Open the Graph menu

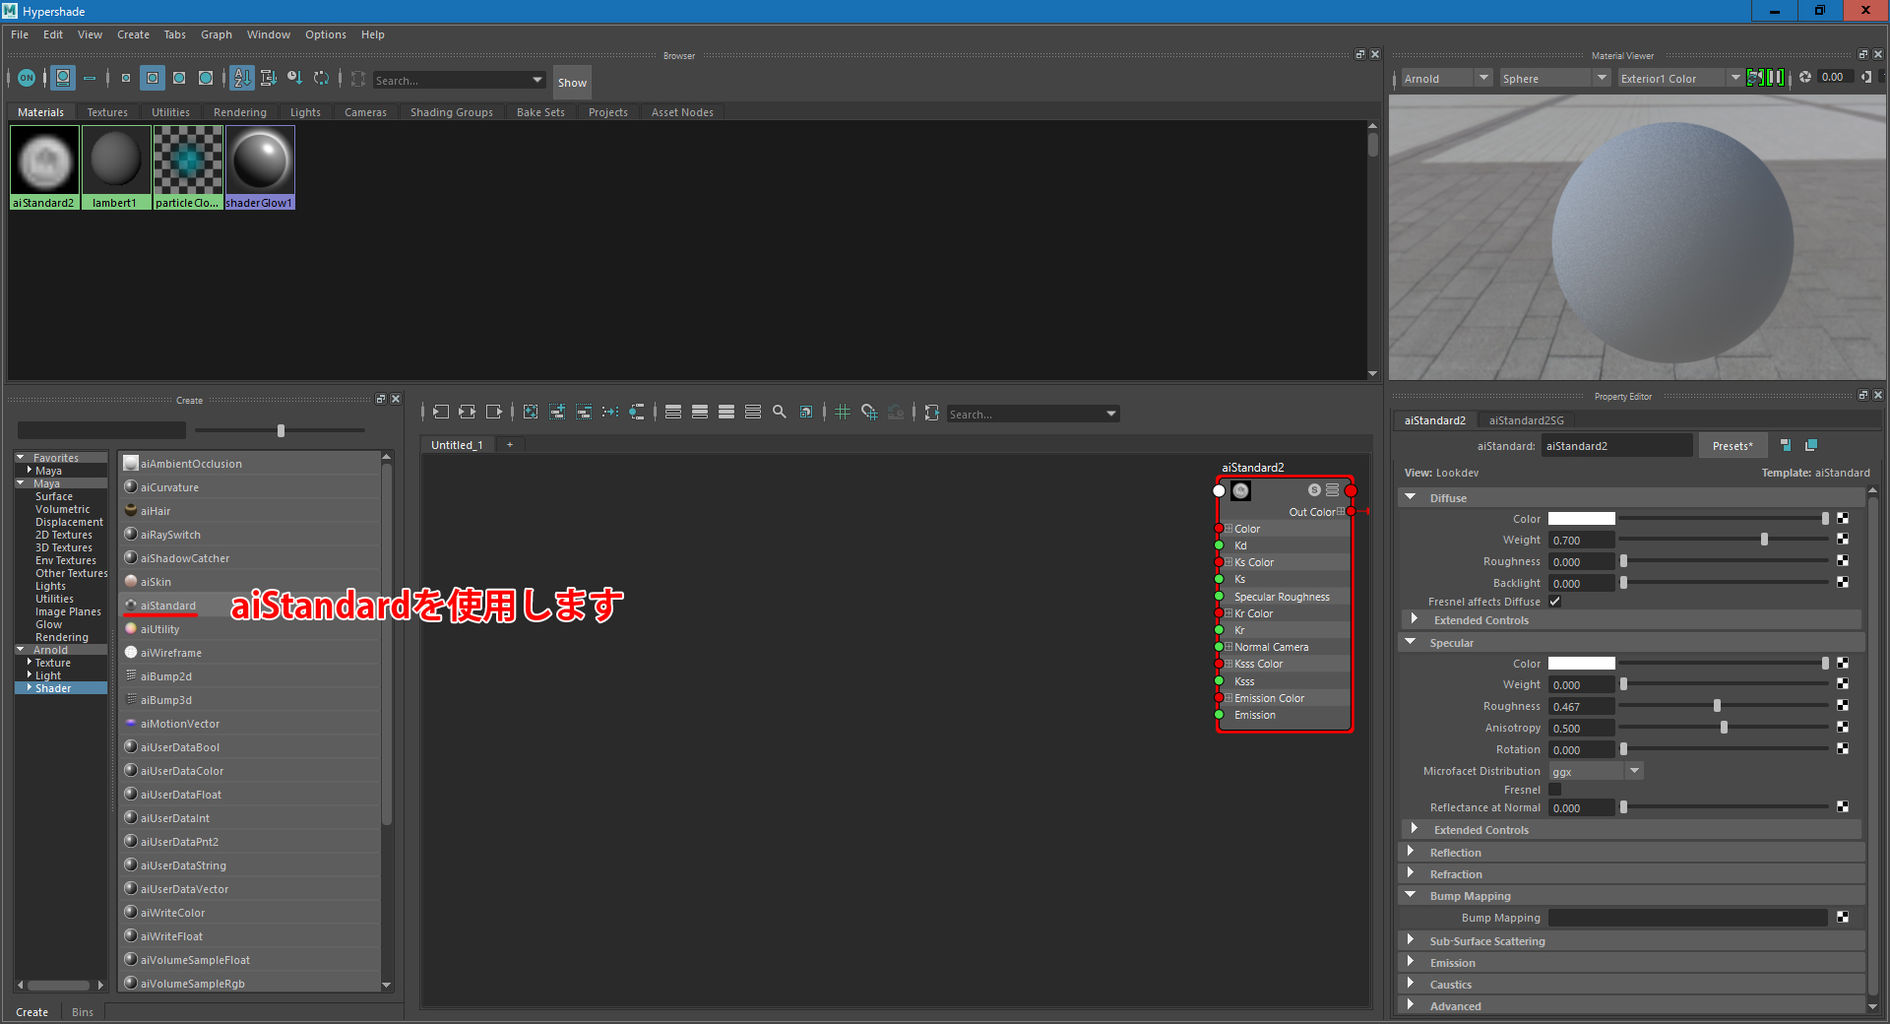(216, 34)
